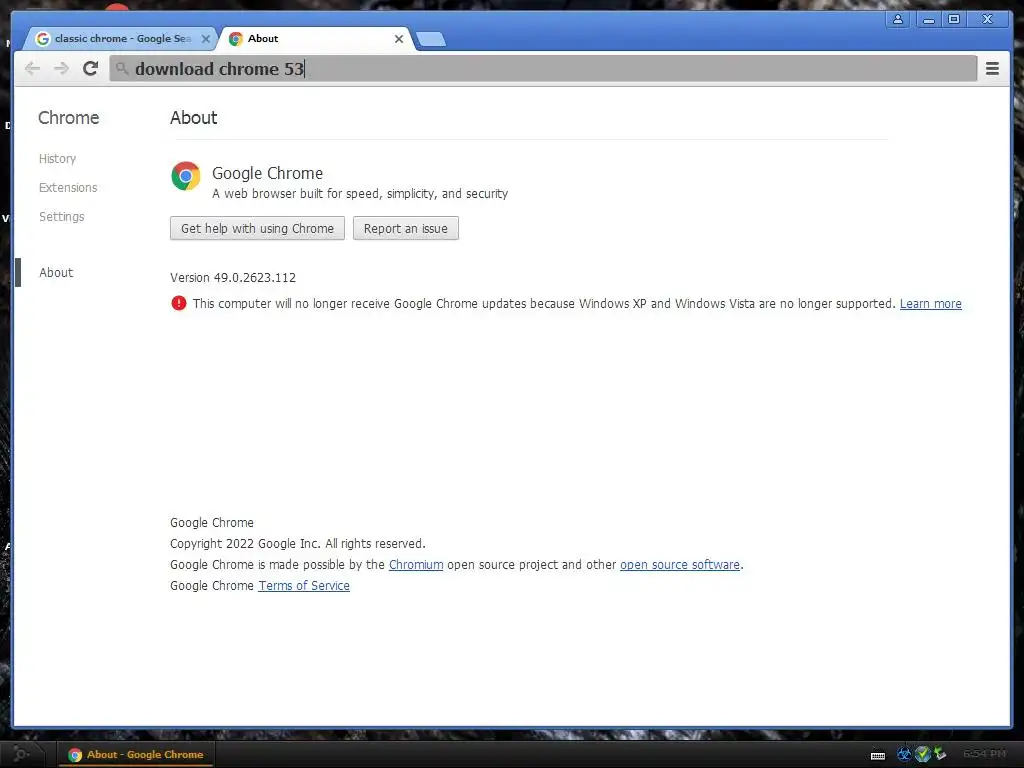Screen dimensions: 1024x768
Task: Click the red warning icon beside update message
Action: coord(178,303)
